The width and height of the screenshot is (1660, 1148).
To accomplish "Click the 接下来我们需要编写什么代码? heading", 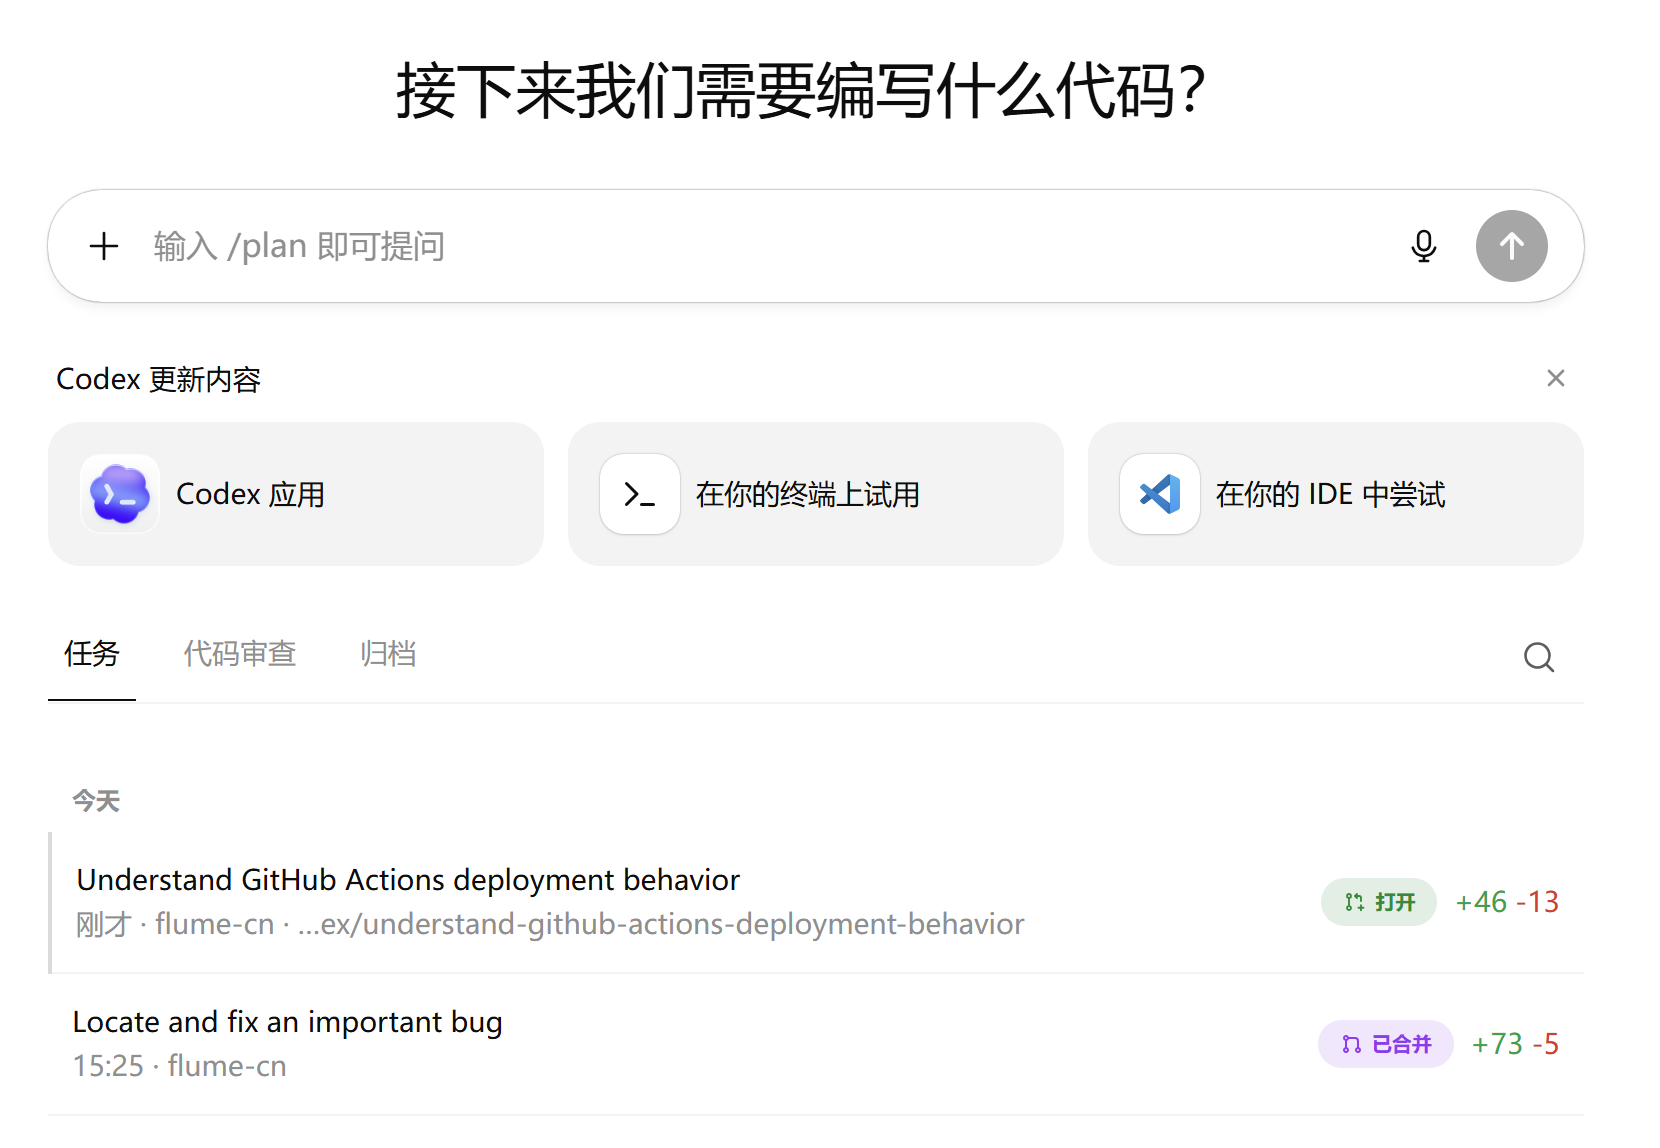I will point(801,91).
